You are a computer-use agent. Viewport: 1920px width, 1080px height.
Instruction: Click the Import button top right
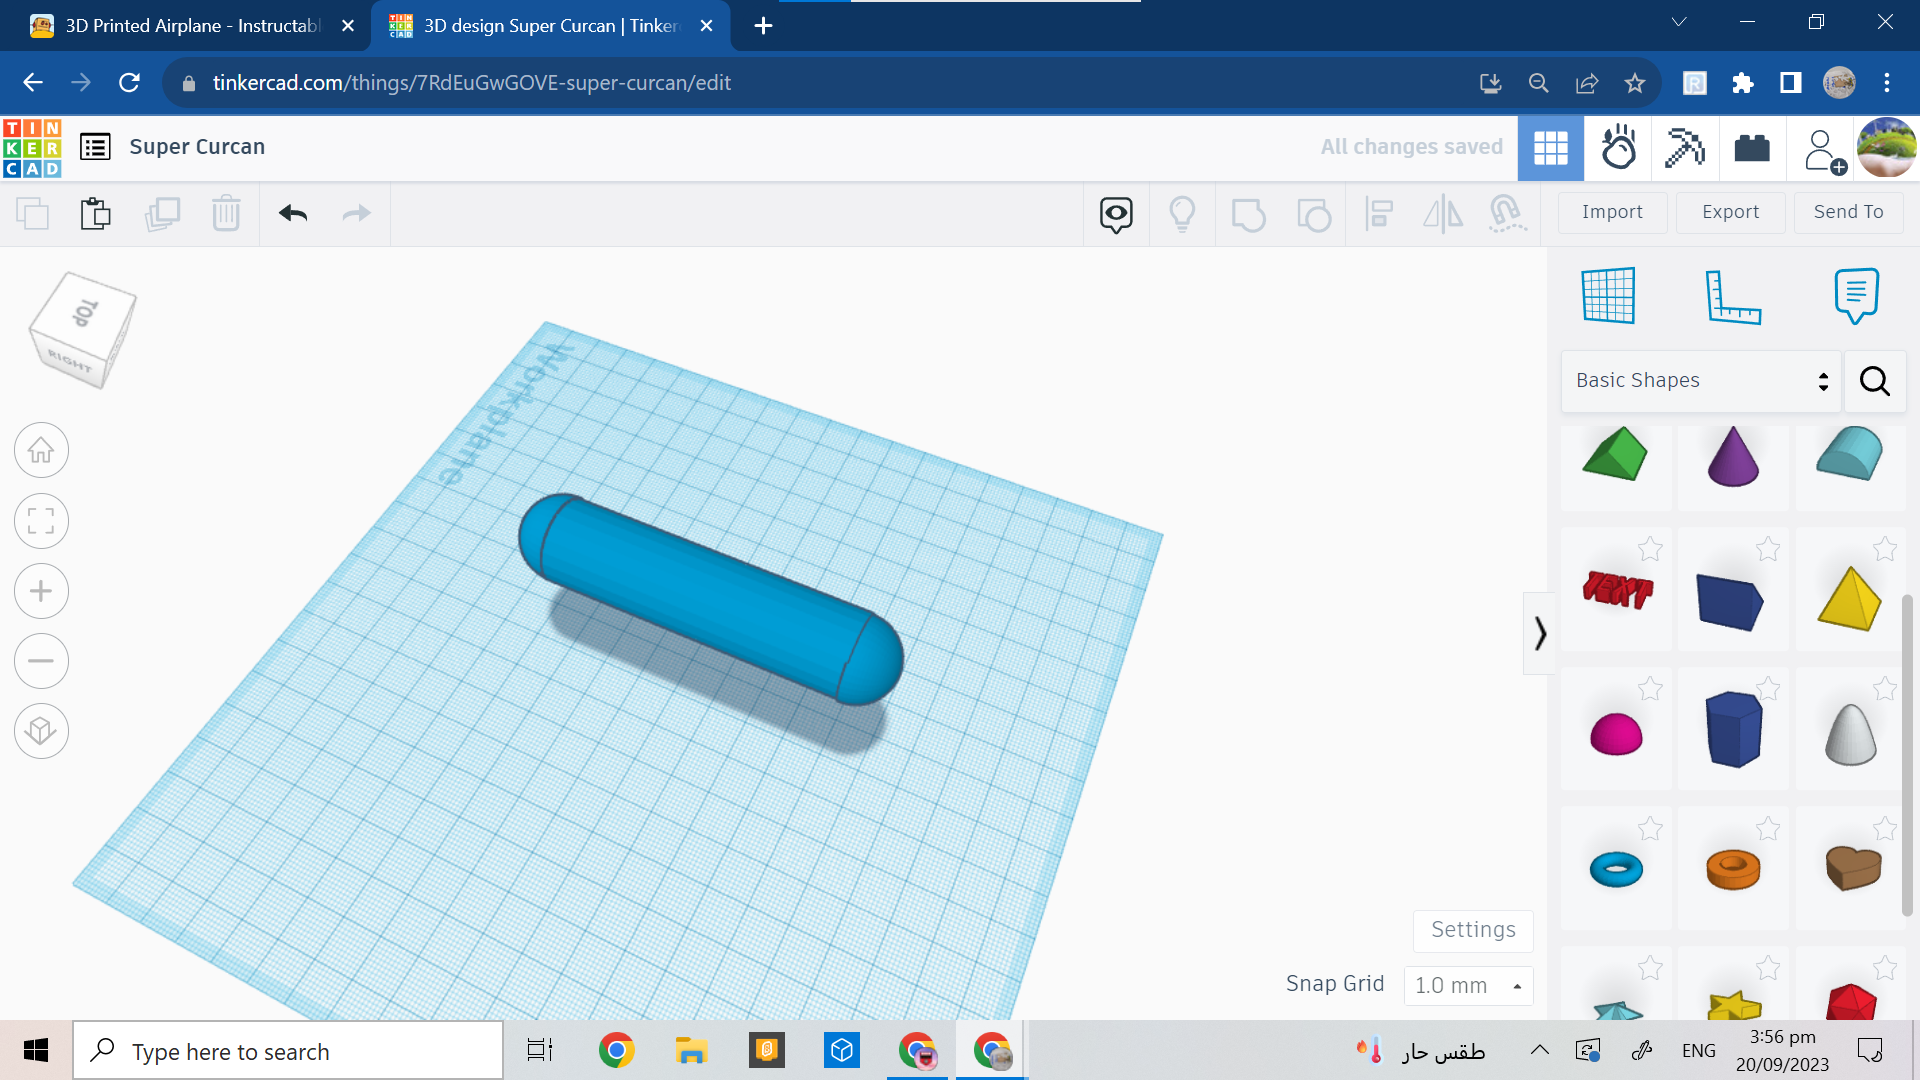(x=1613, y=211)
